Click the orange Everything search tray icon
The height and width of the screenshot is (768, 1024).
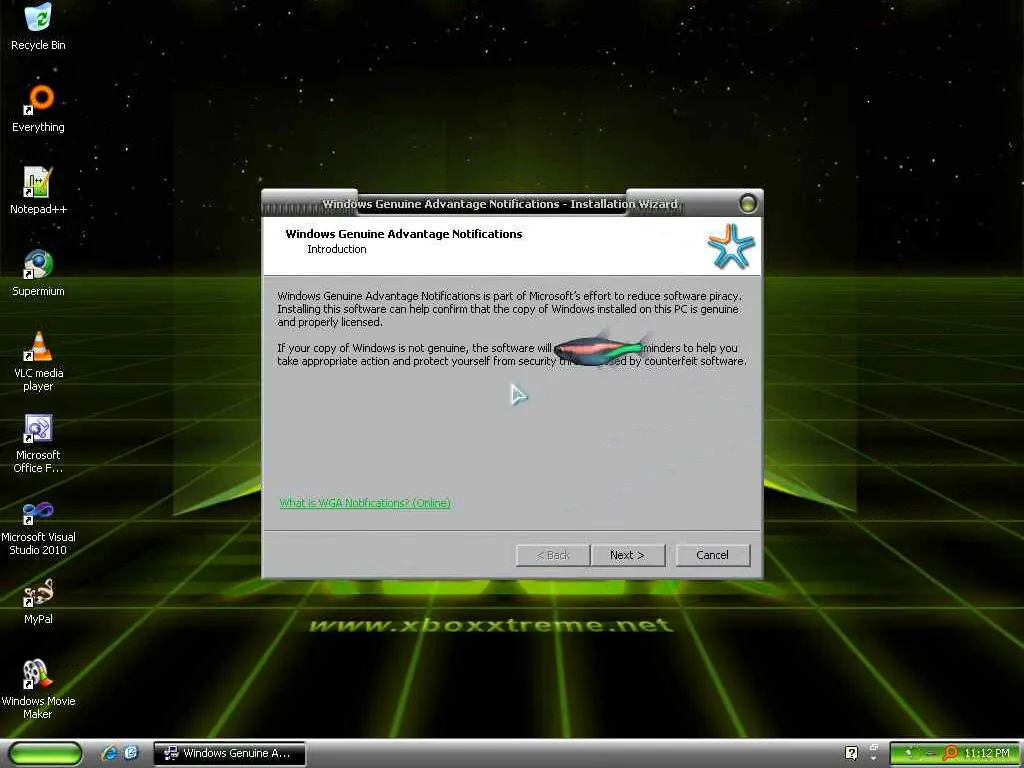click(950, 753)
